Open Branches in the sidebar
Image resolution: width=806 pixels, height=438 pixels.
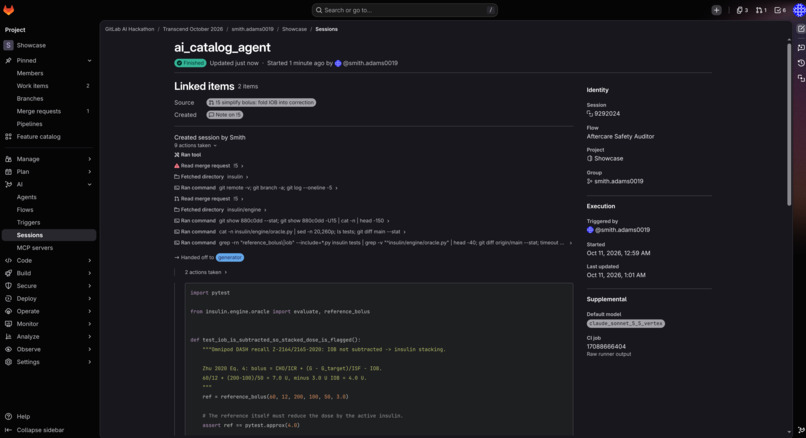coord(30,99)
